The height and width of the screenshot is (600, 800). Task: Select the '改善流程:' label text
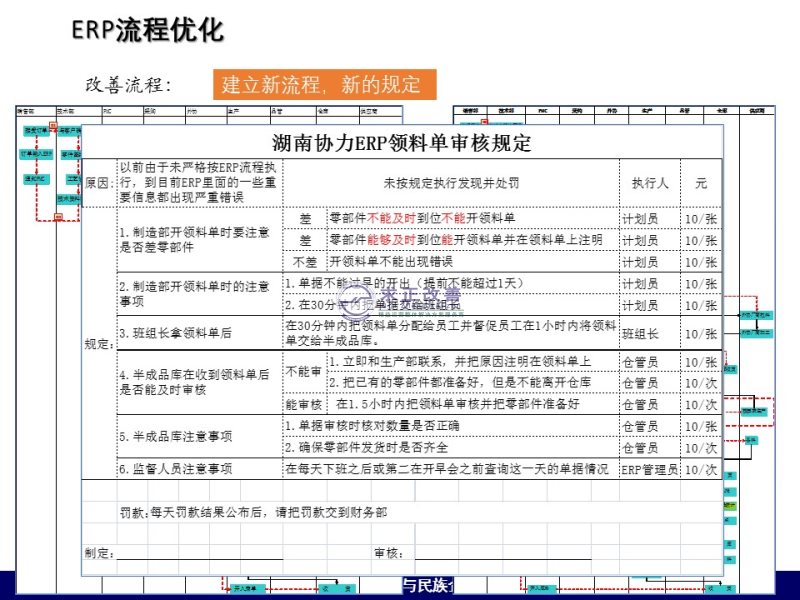point(128,85)
